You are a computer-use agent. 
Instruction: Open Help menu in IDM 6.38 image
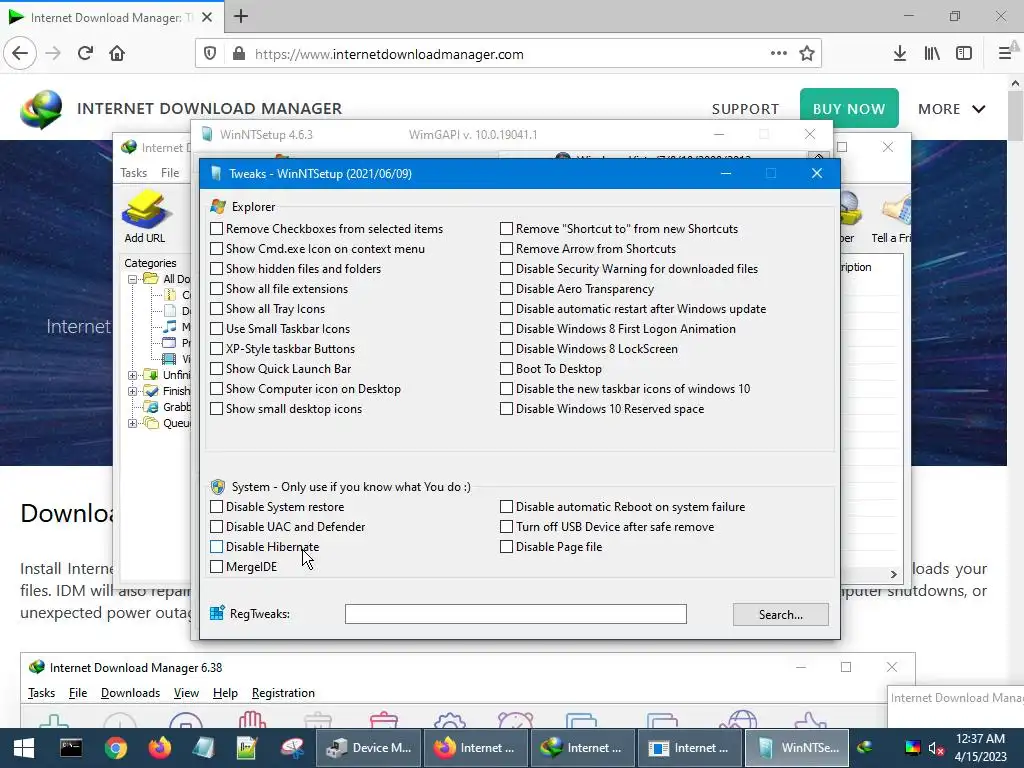pos(225,693)
